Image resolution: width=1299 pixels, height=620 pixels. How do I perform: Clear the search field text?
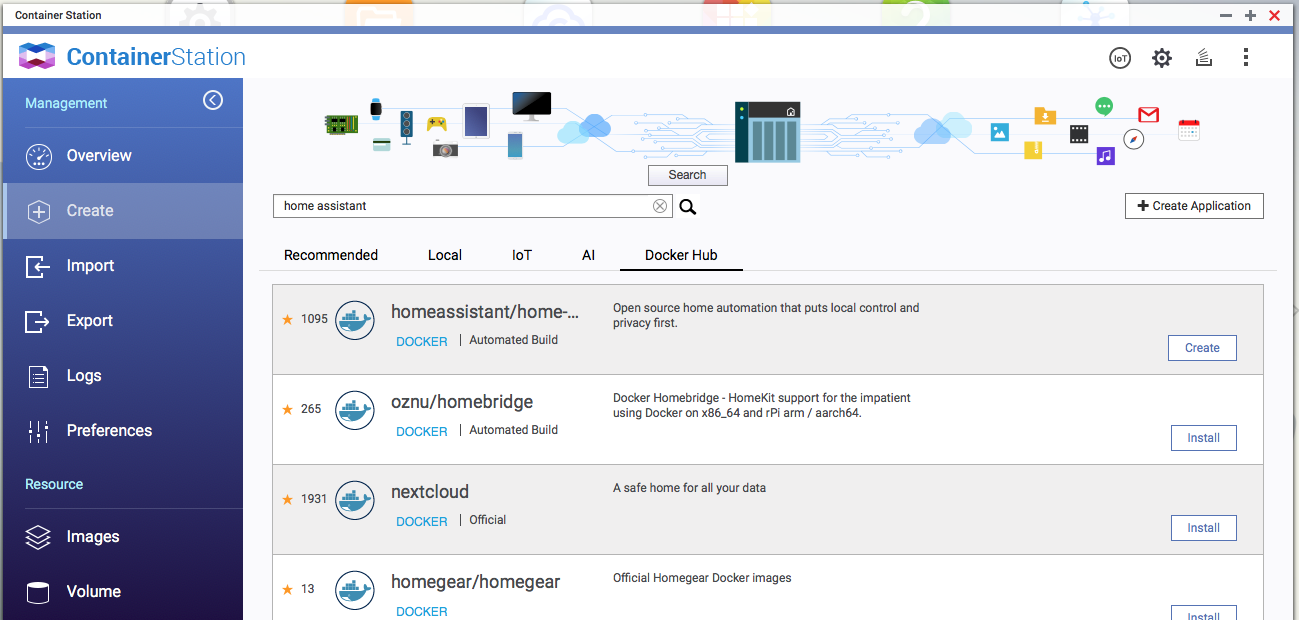point(660,206)
